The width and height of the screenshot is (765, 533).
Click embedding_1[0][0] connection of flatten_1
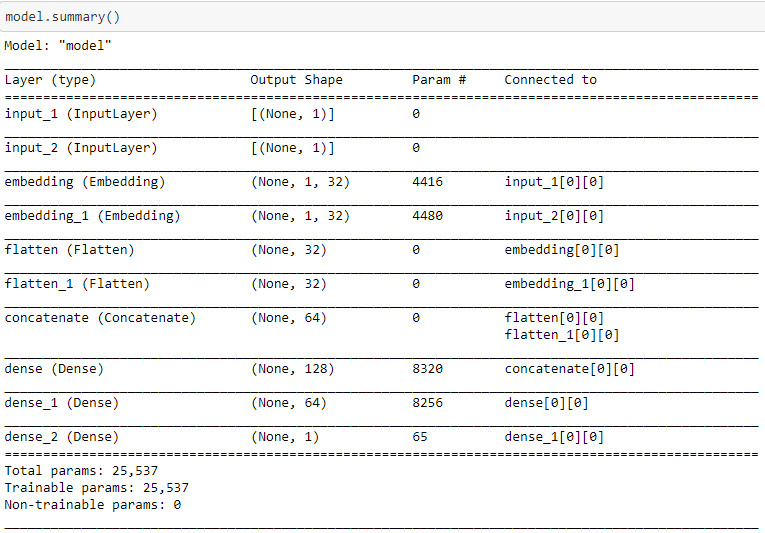tap(569, 284)
